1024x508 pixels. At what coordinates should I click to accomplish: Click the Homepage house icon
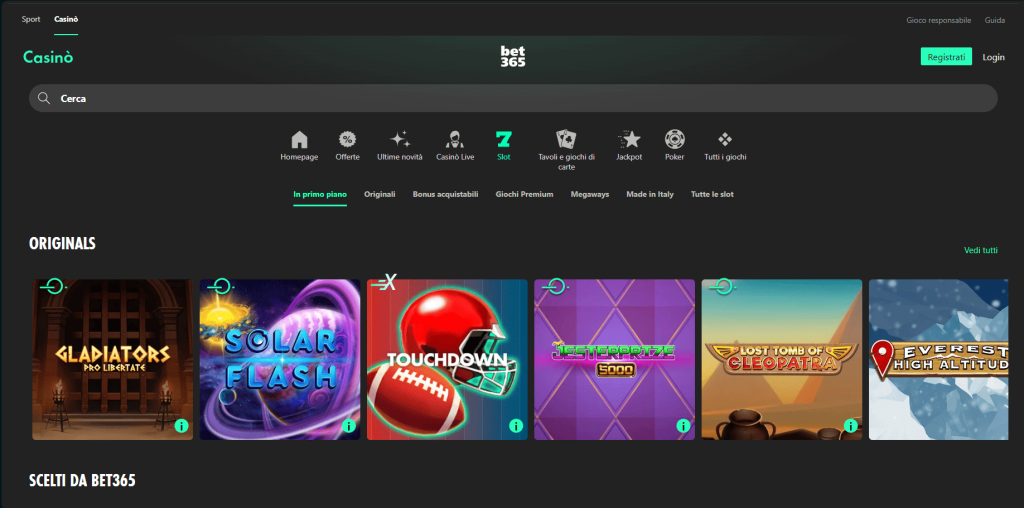299,139
